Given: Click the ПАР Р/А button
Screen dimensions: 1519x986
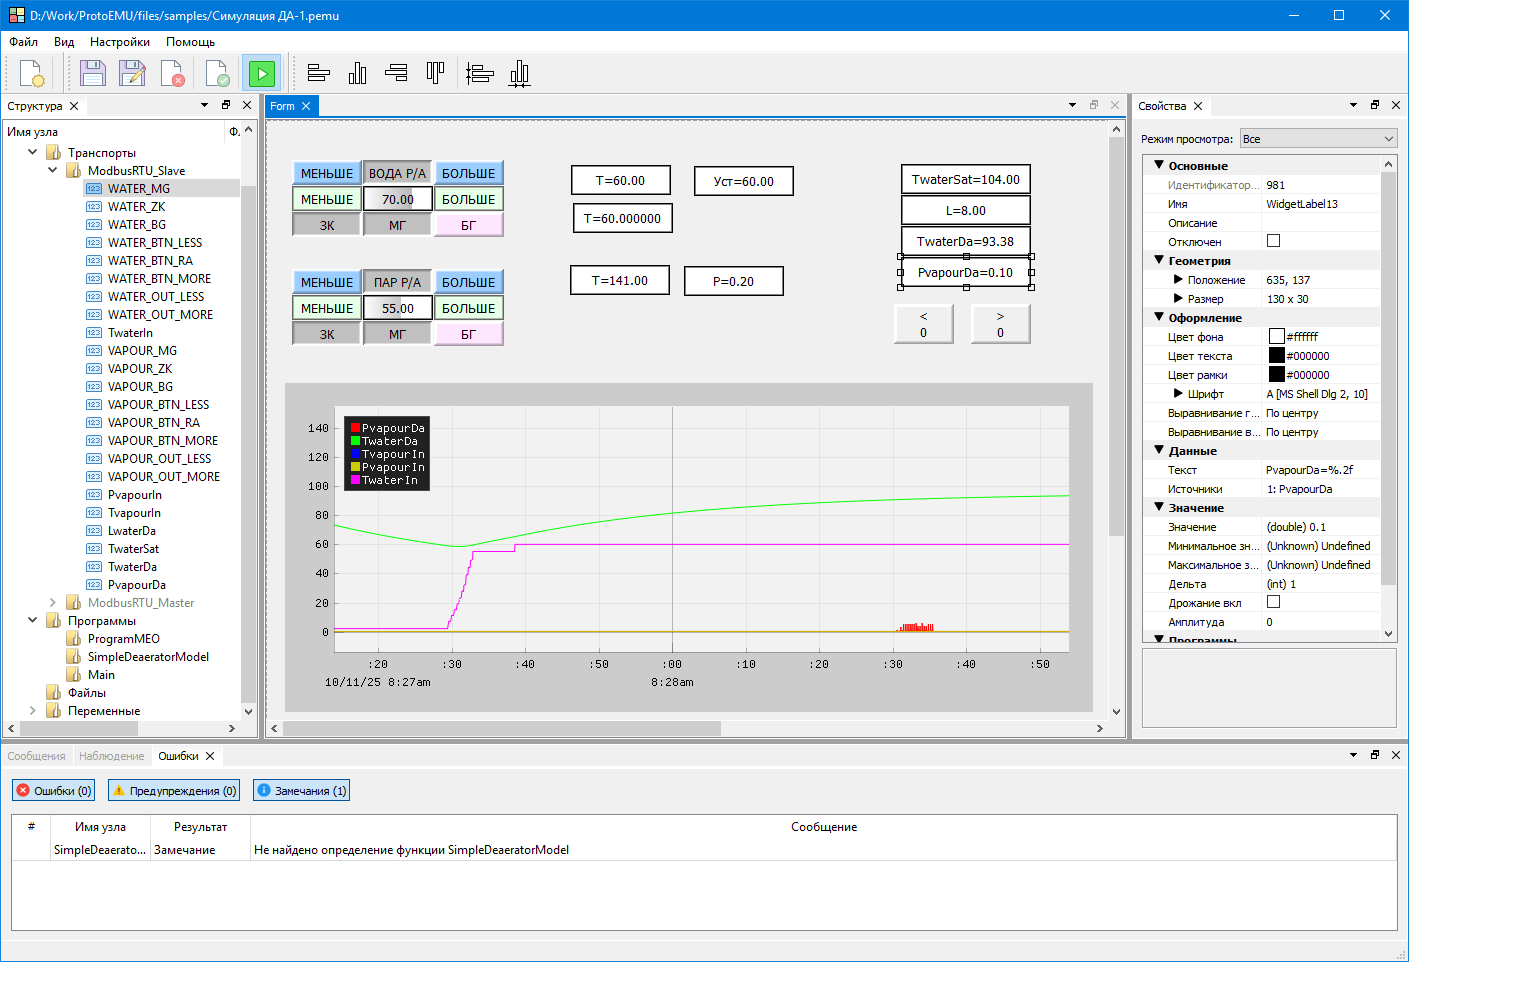Looking at the screenshot, I should pyautogui.click(x=397, y=282).
